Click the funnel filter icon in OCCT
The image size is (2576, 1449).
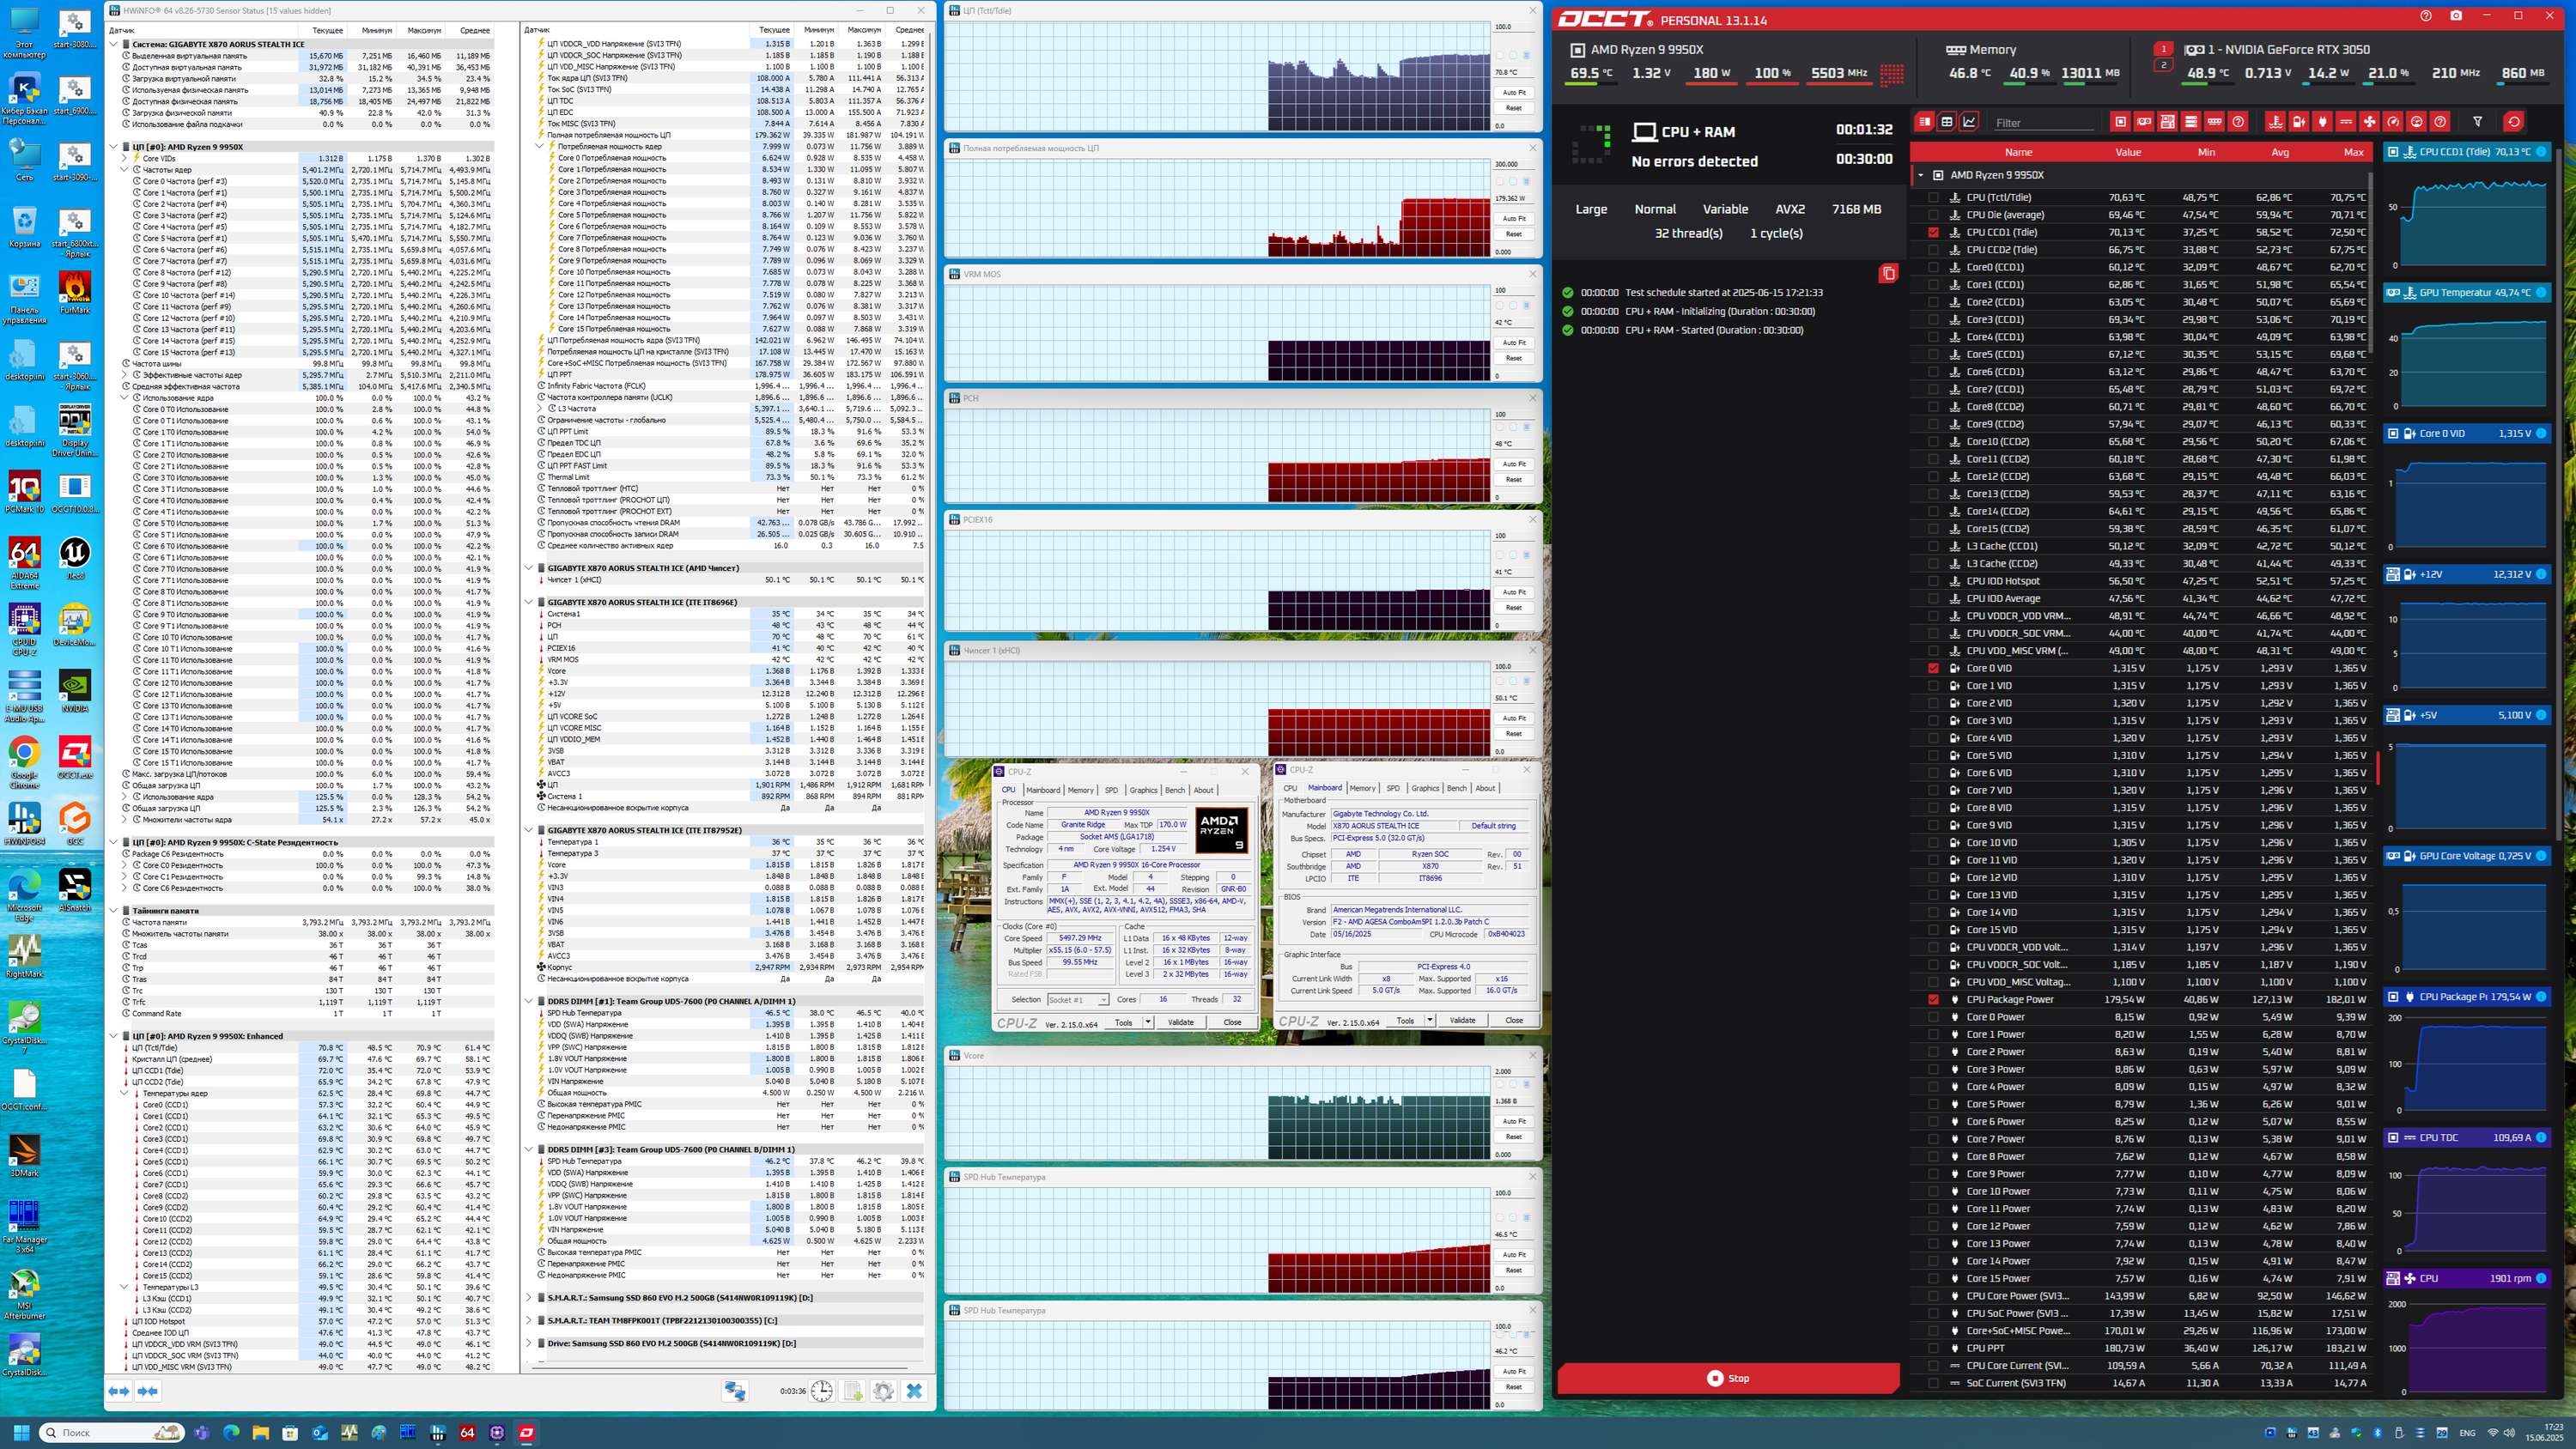2477,122
